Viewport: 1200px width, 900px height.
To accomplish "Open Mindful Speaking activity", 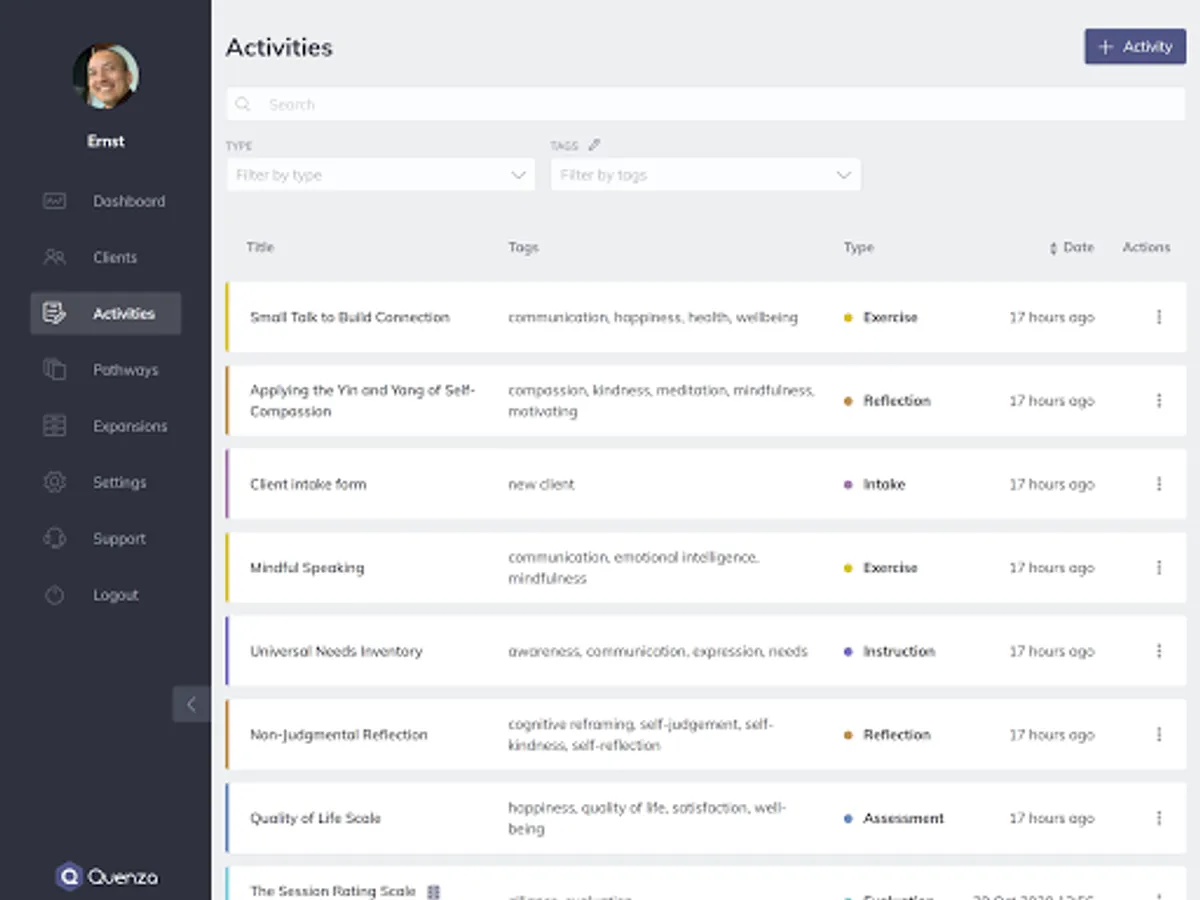I will tap(307, 568).
